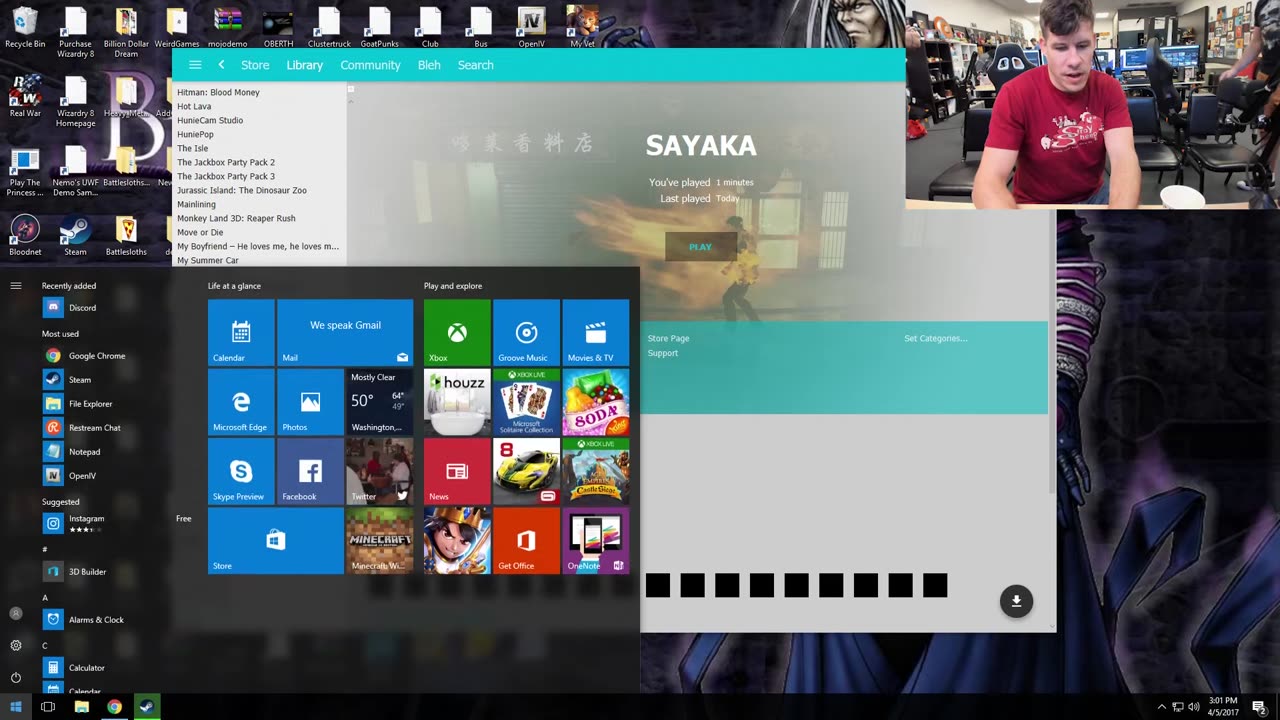Launch Microsoft Solitaire Collection tile
Viewport: 1280px width, 720px height.
526,402
